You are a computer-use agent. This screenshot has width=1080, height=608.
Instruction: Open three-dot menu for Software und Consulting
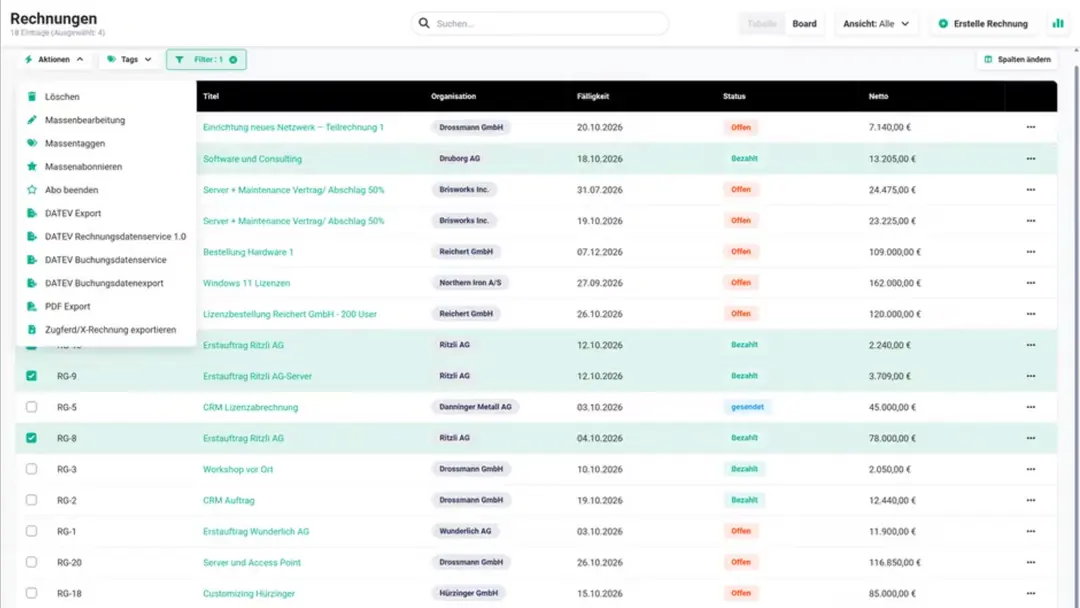point(1030,158)
